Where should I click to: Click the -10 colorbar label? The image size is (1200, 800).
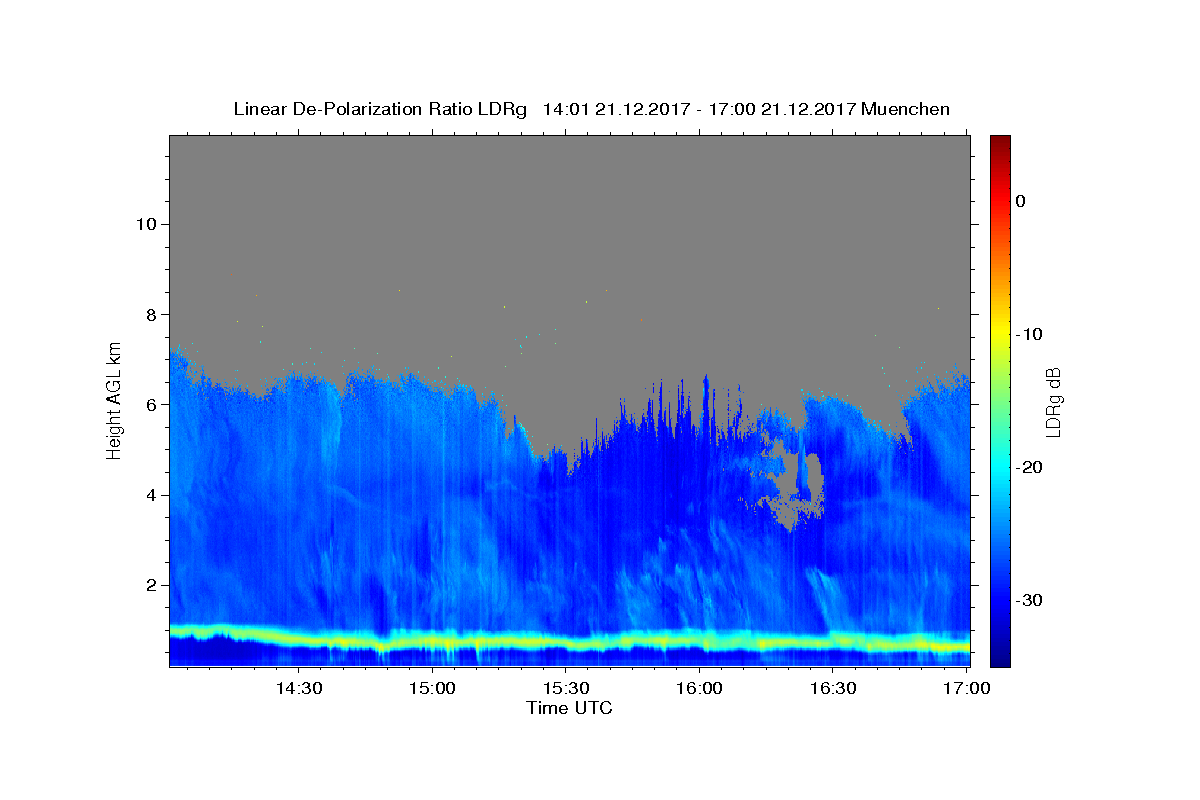[x=1029, y=334]
